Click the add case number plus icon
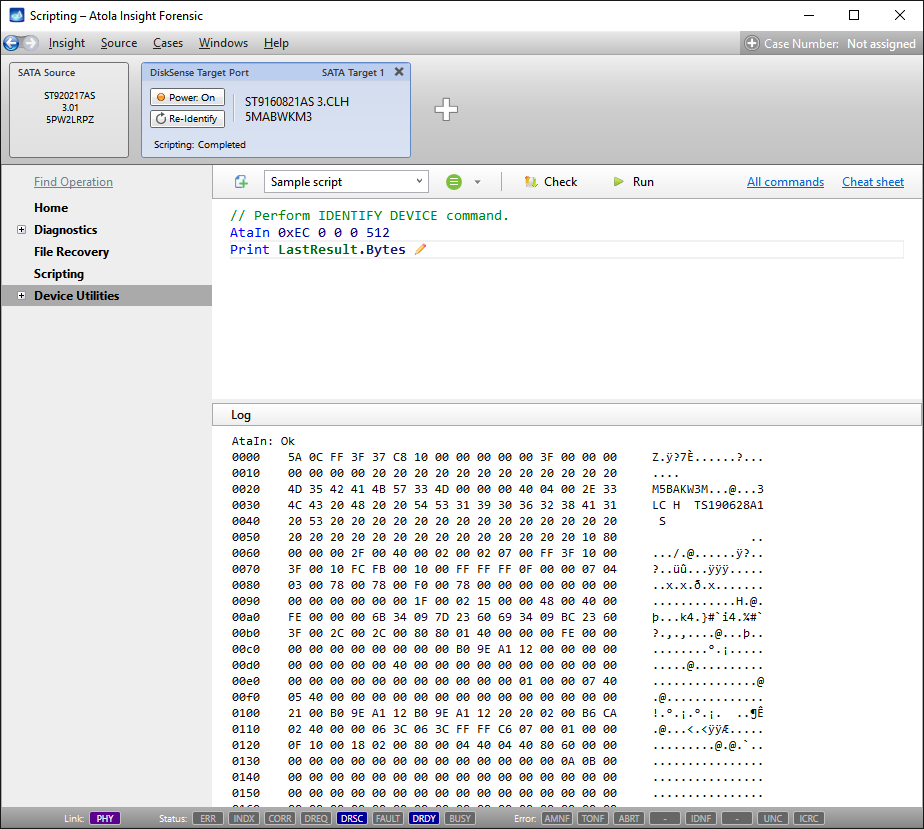The height and width of the screenshot is (829, 924). coord(751,44)
